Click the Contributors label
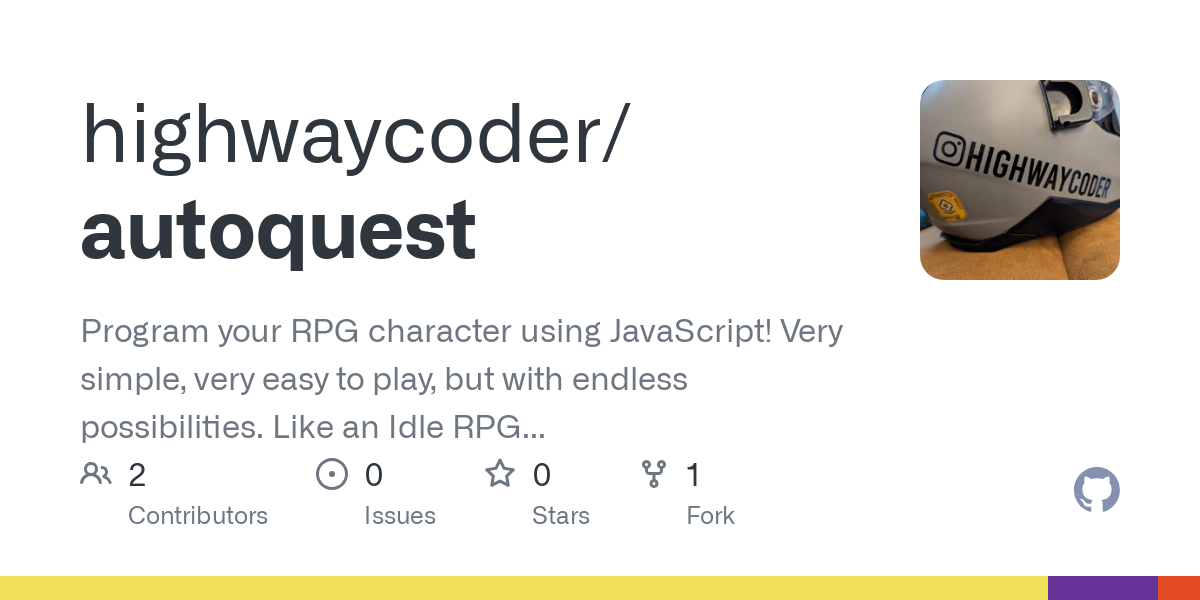 coord(198,516)
